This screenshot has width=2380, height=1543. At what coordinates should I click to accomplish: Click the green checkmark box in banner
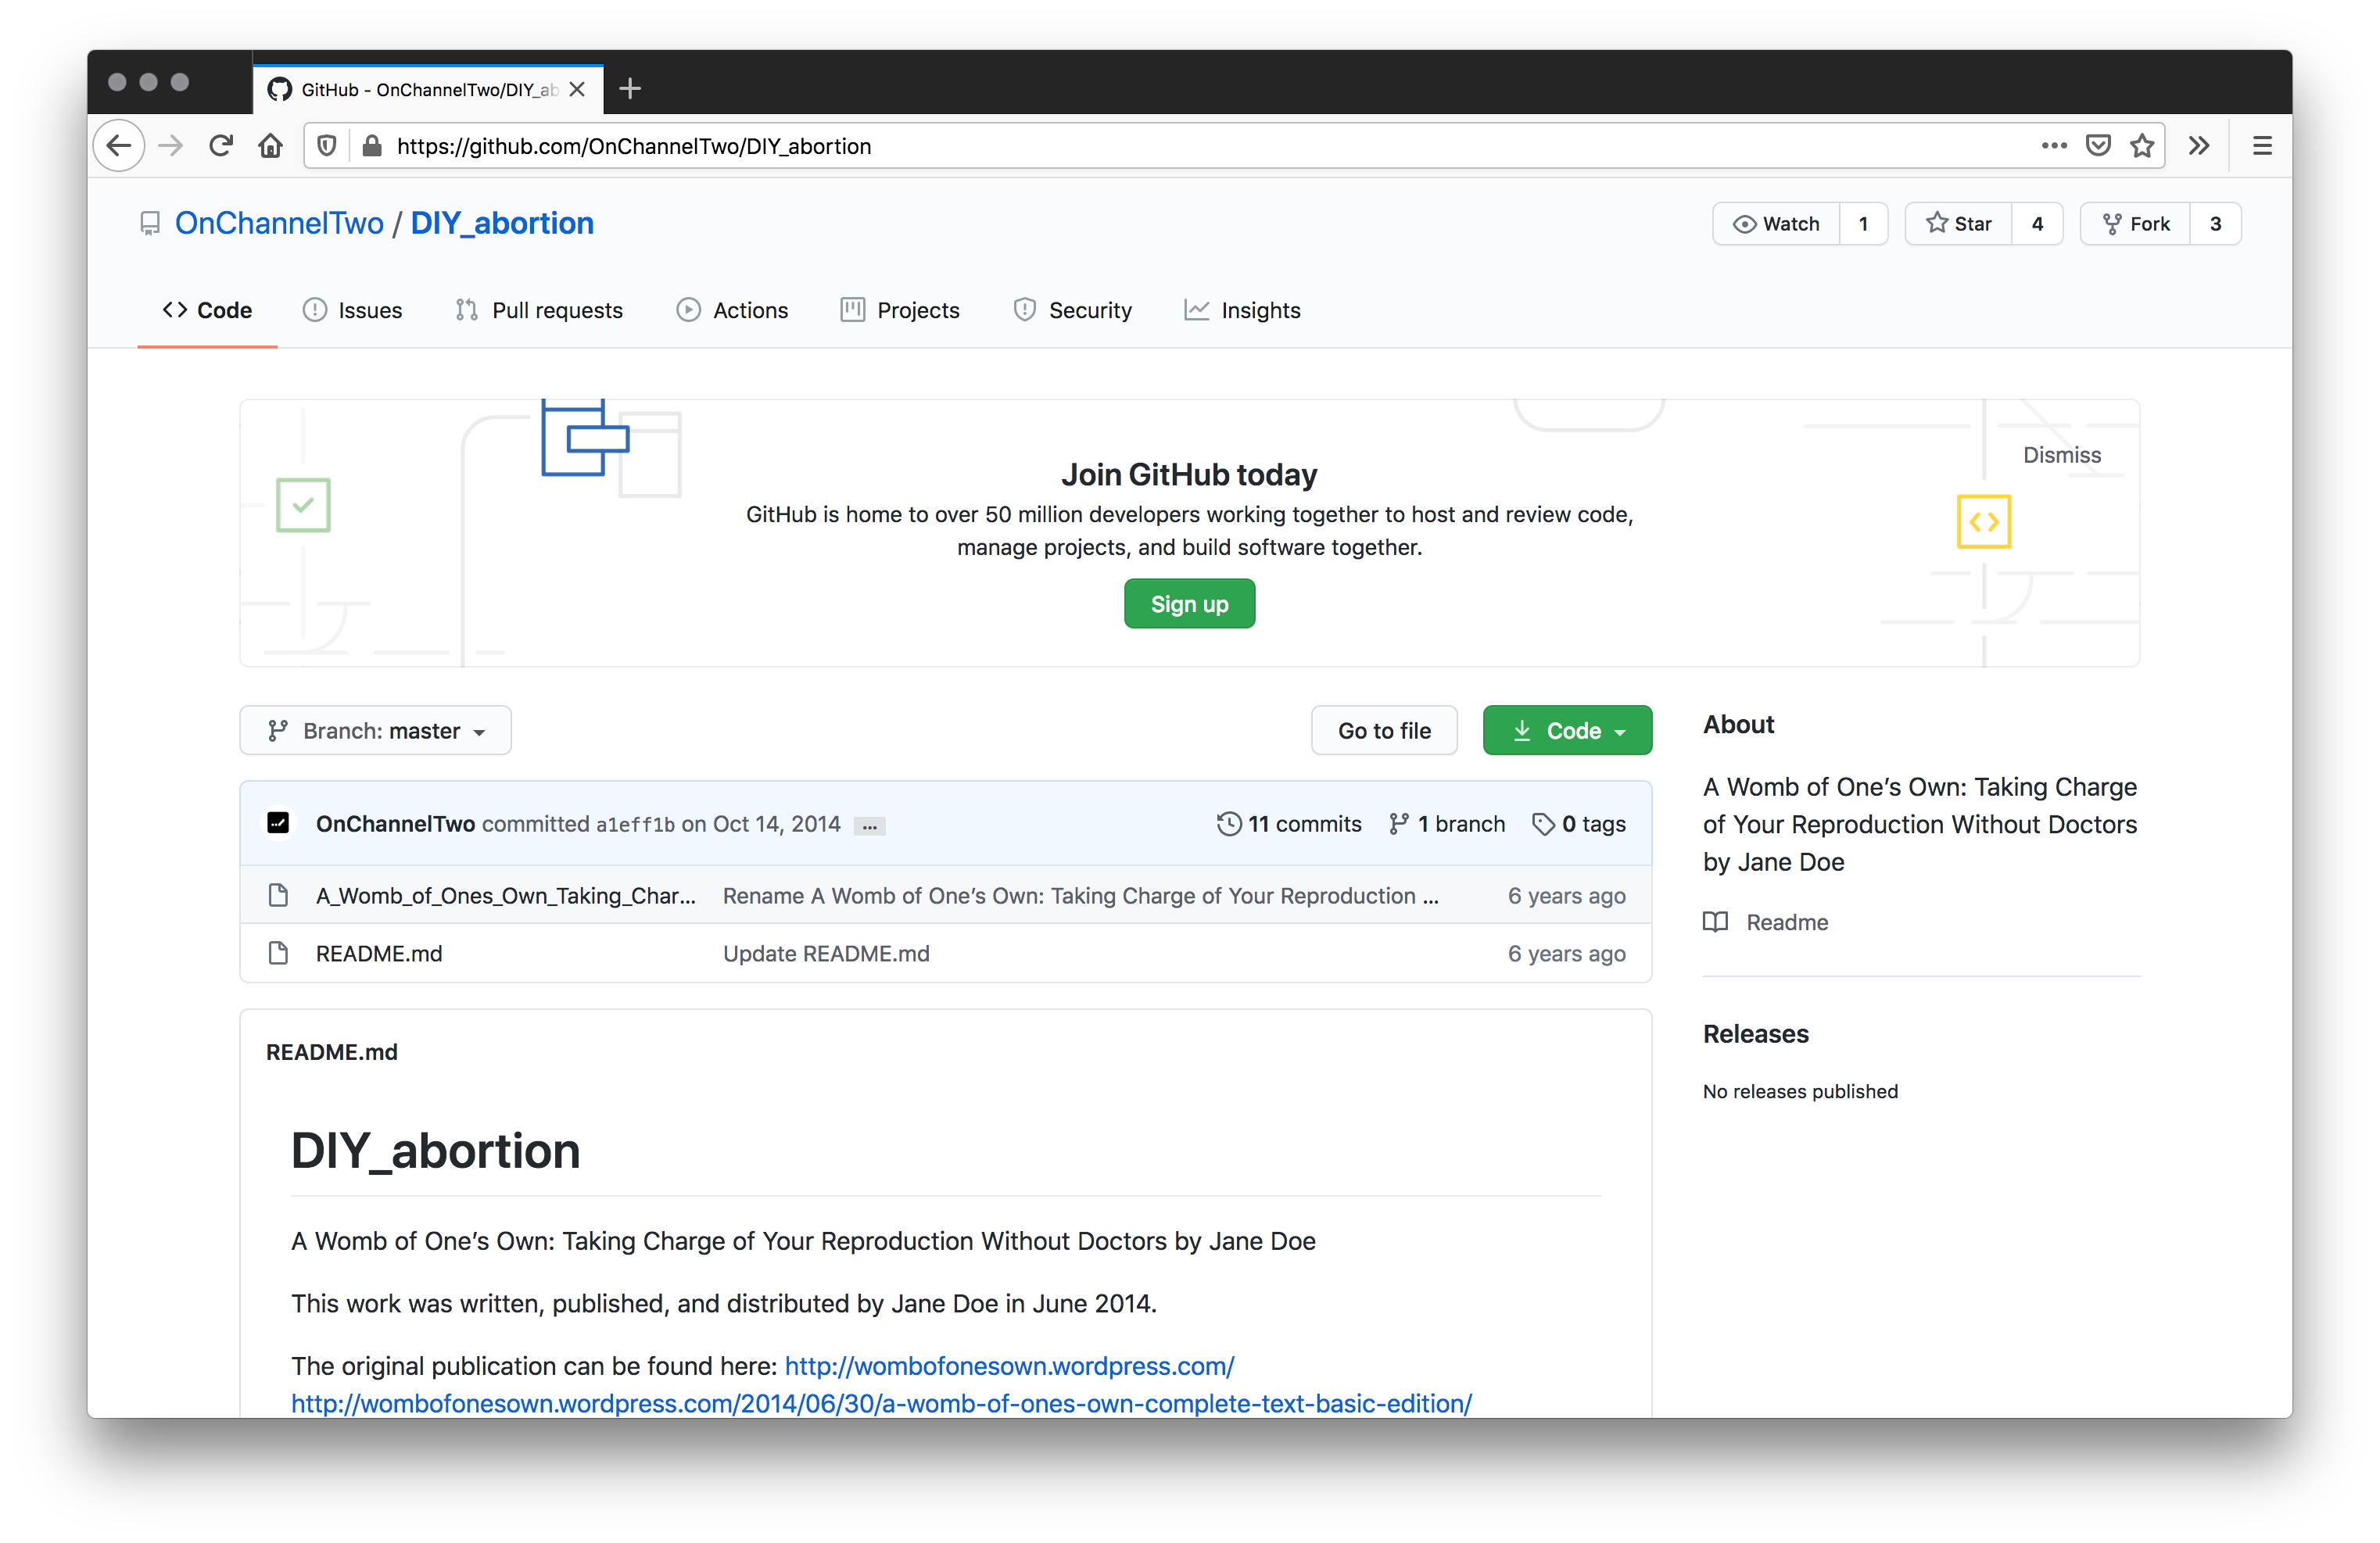tap(303, 505)
